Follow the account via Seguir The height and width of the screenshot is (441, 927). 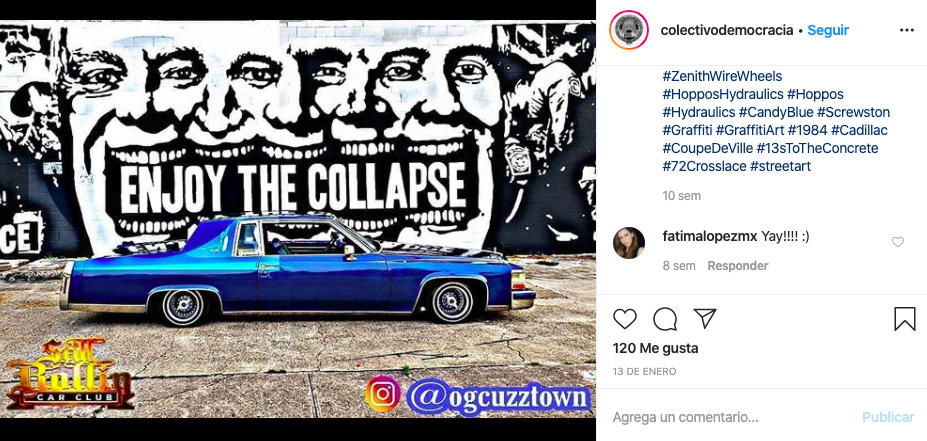pos(828,30)
